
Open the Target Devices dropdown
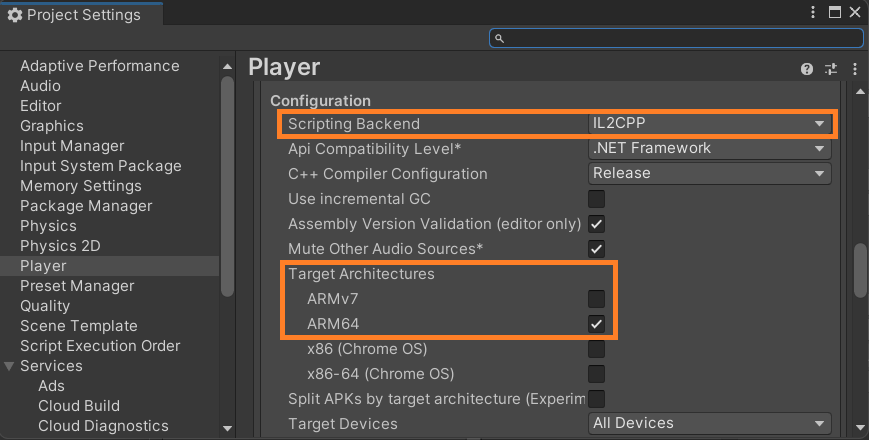coord(709,423)
